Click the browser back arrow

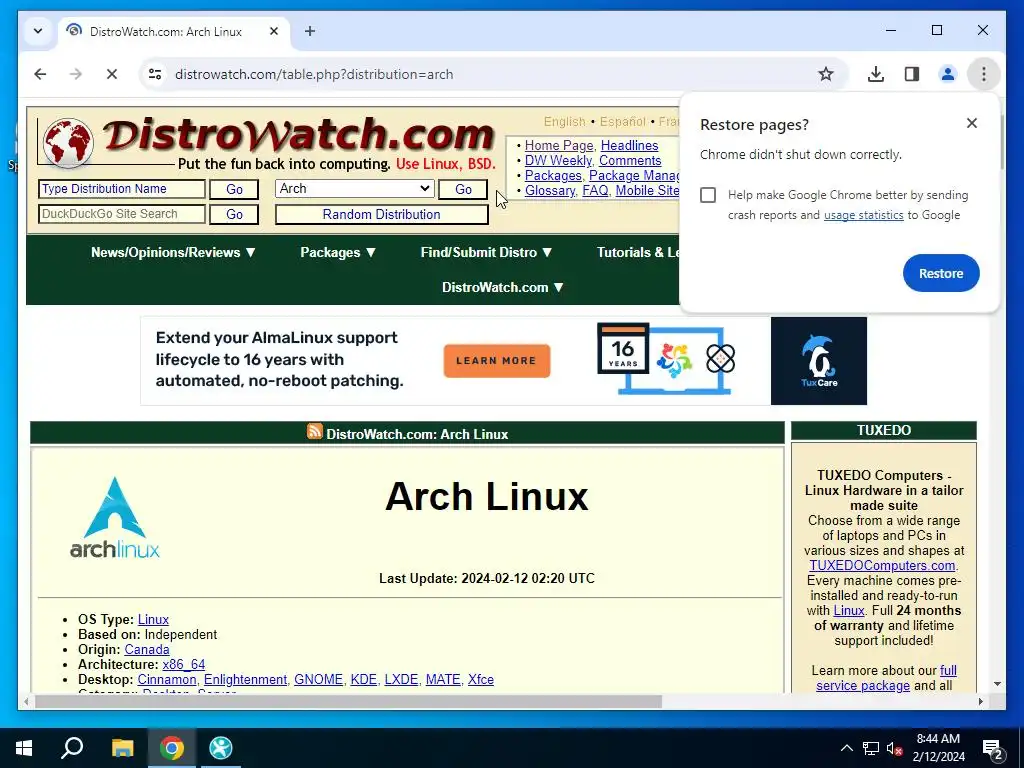point(40,74)
